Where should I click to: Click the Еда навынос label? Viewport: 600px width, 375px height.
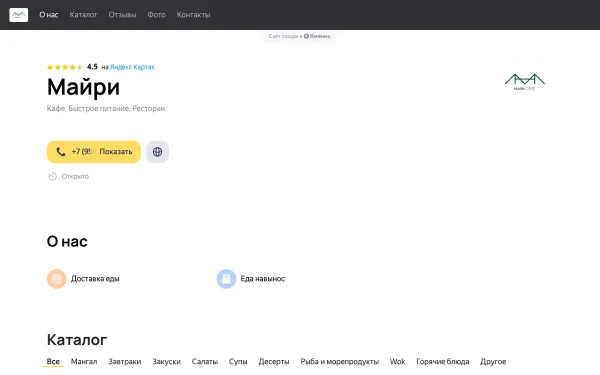click(262, 279)
